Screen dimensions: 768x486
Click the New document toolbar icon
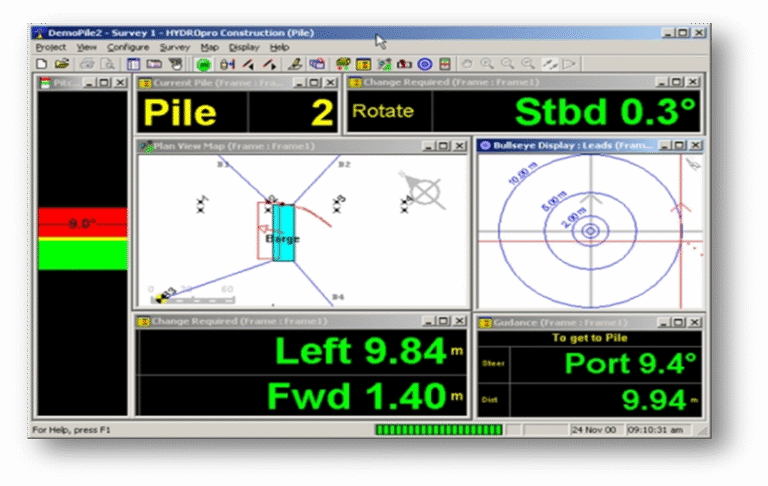point(40,64)
